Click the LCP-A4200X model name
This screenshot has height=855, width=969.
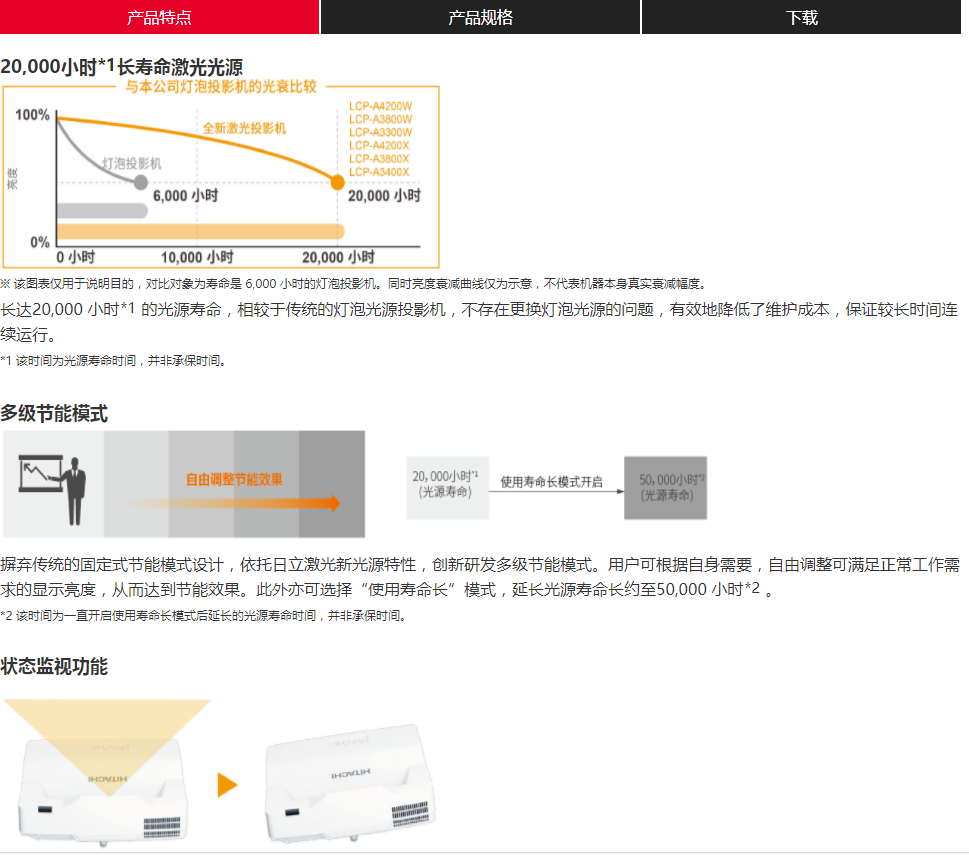click(x=379, y=145)
